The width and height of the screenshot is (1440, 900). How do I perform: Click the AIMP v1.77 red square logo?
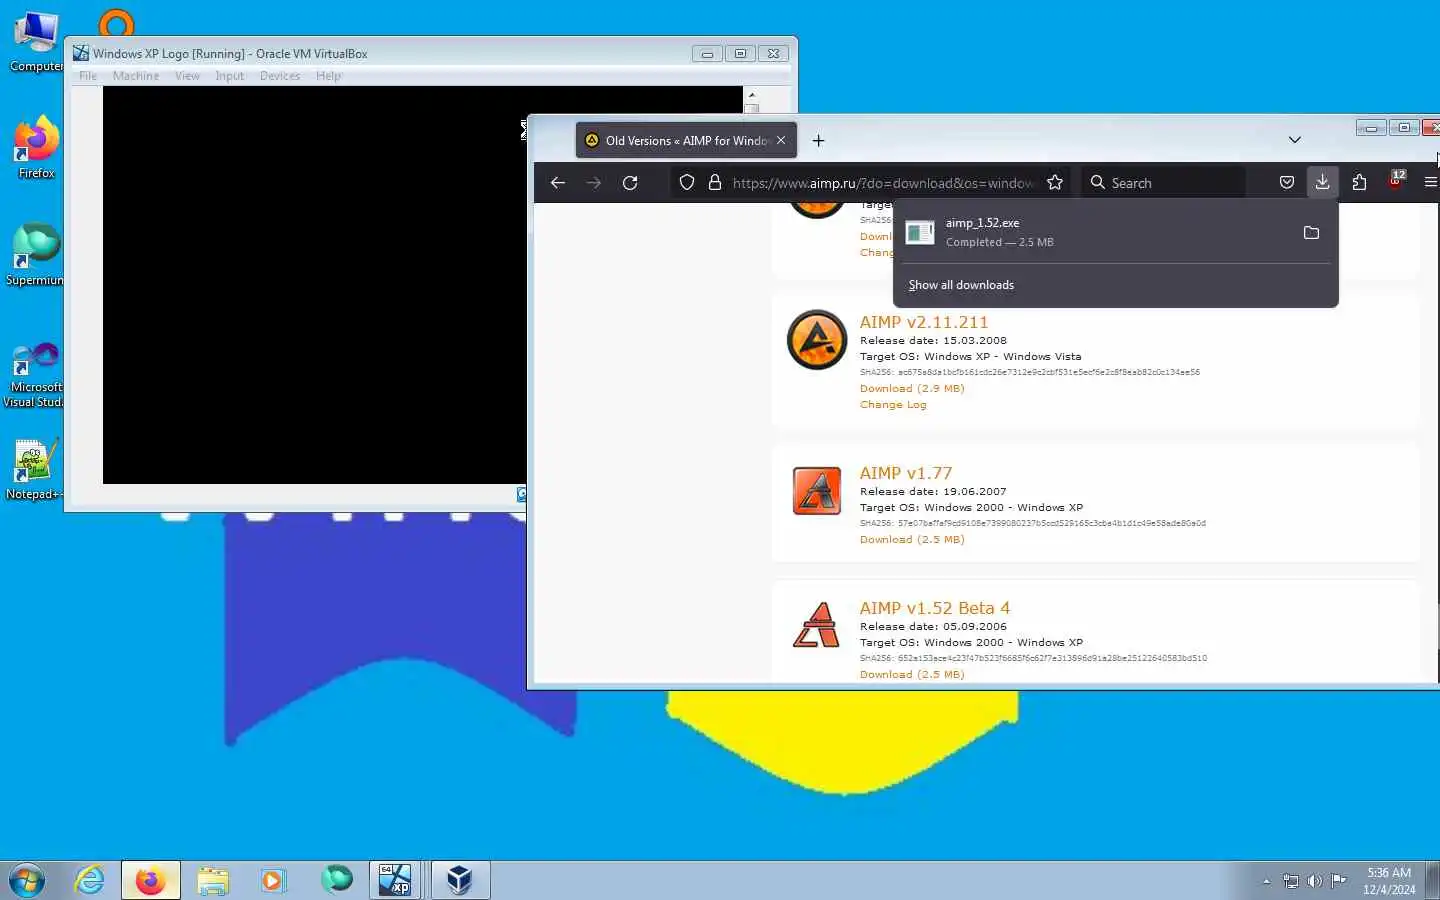click(x=817, y=491)
